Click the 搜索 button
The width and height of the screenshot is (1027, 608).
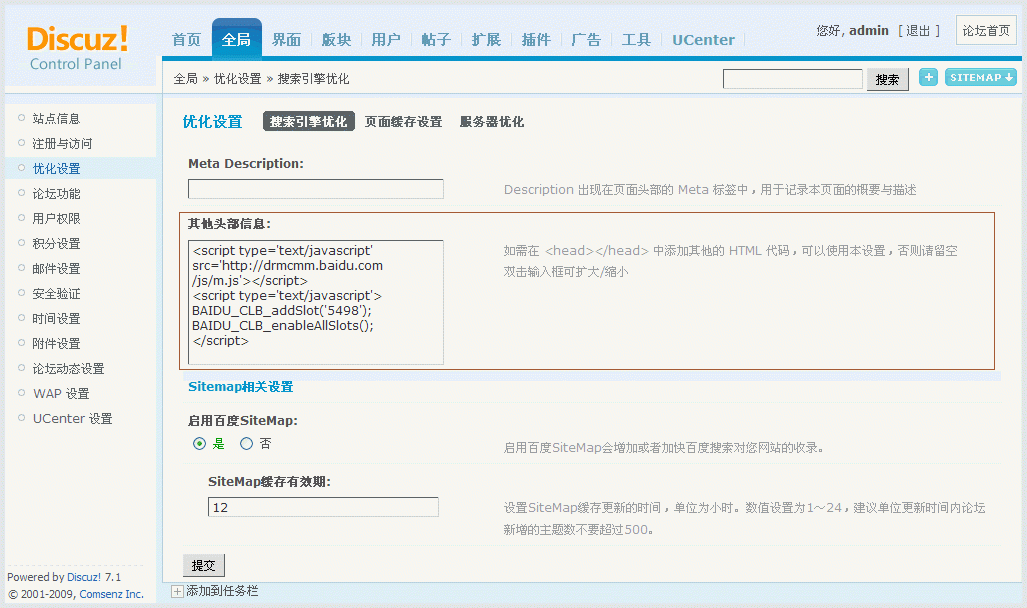click(x=887, y=79)
